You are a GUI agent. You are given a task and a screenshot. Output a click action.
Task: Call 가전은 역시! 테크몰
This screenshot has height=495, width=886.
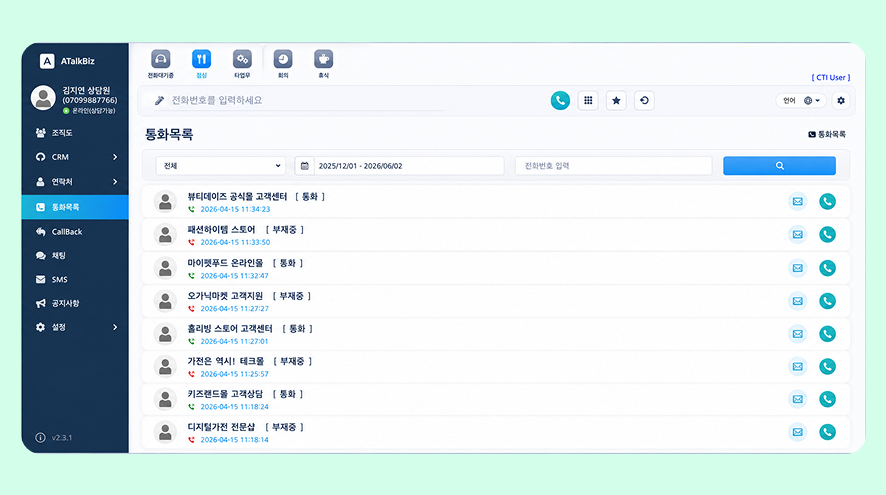click(x=827, y=367)
